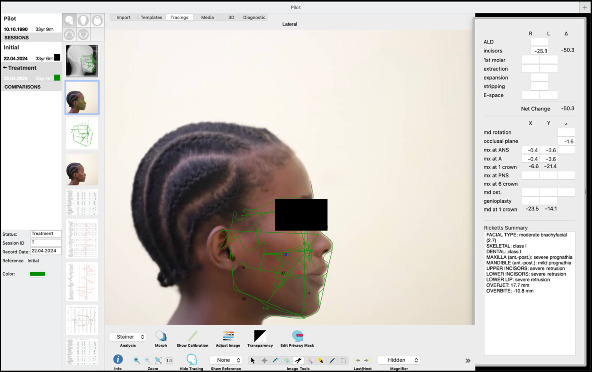Open the Adjust Image tool
The height and width of the screenshot is (372, 592).
pyautogui.click(x=228, y=336)
